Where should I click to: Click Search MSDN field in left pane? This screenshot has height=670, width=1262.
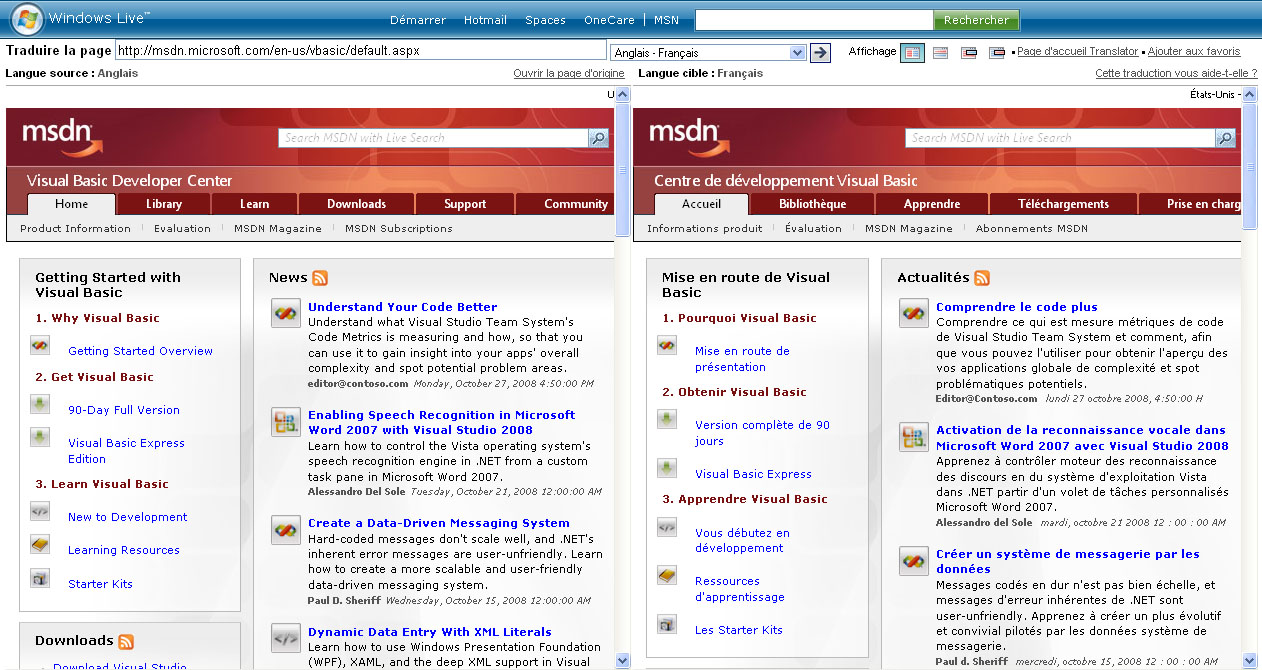click(433, 138)
